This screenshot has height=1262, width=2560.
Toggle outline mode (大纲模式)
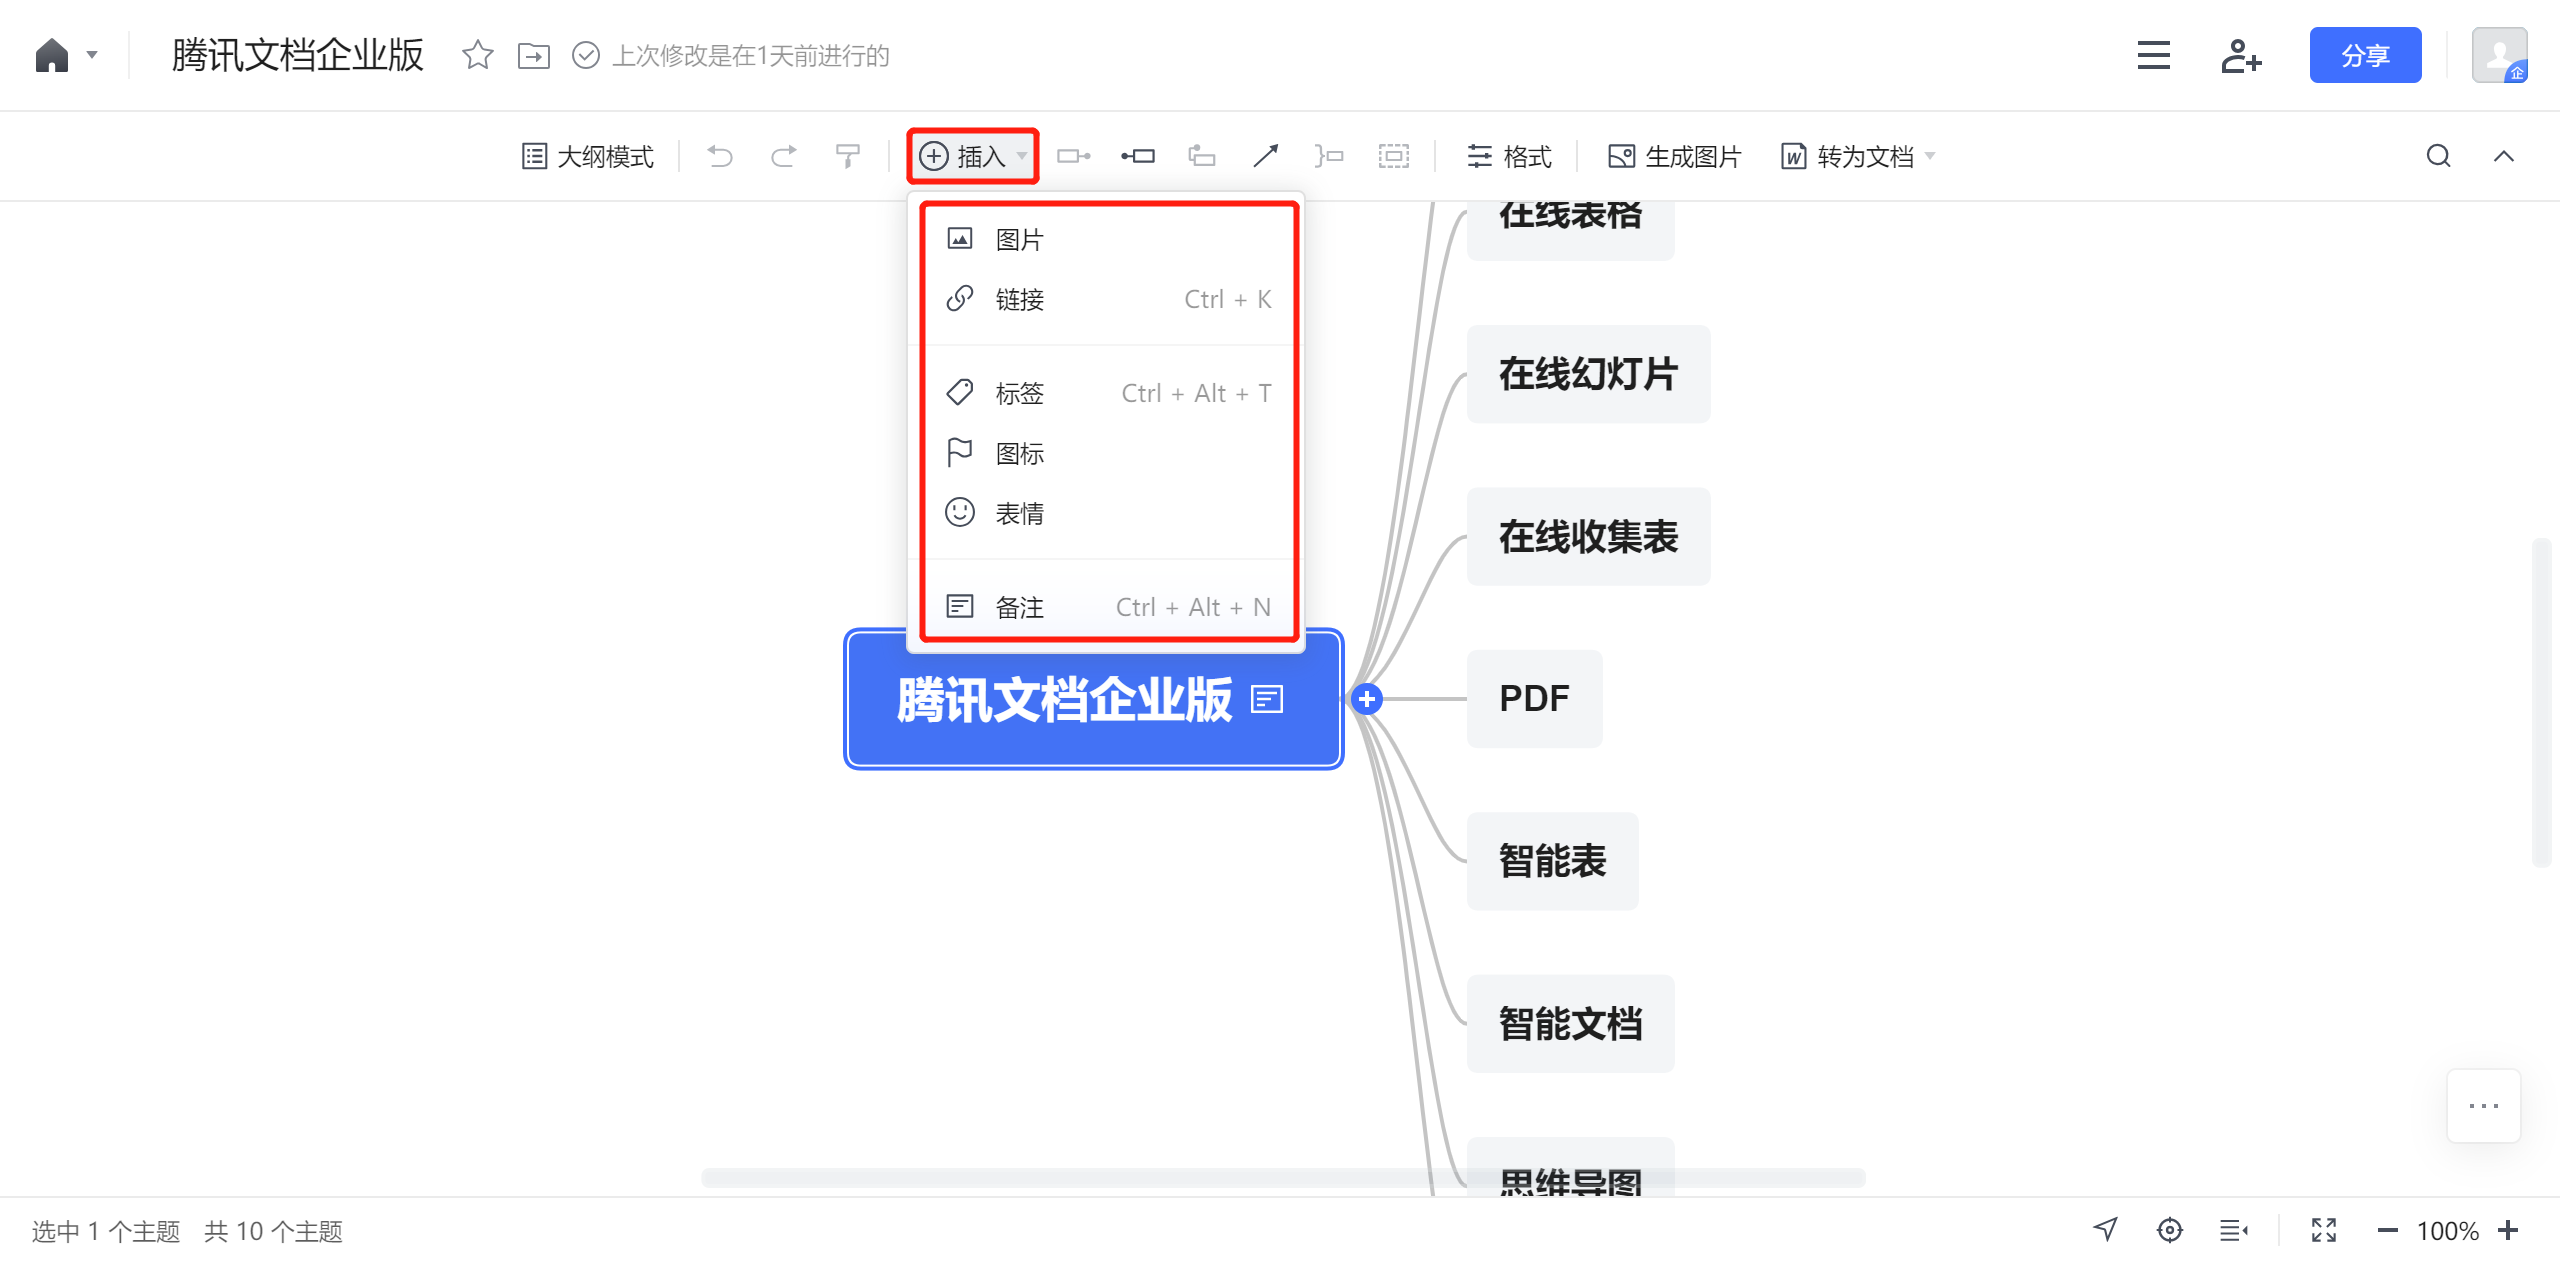[588, 156]
